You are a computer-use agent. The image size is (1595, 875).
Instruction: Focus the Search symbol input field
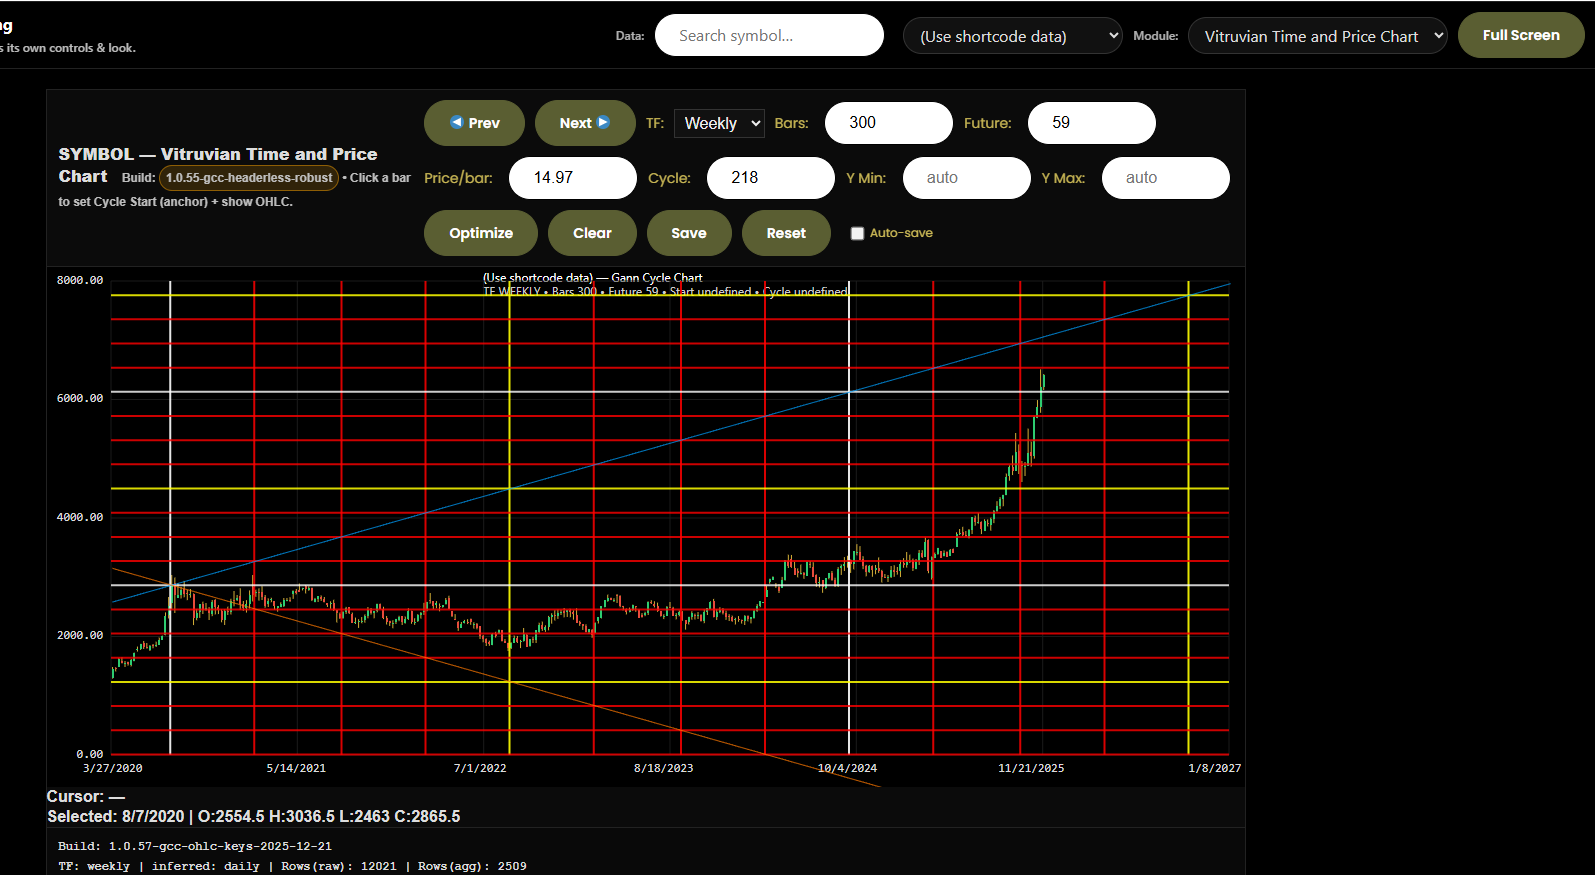(769, 36)
